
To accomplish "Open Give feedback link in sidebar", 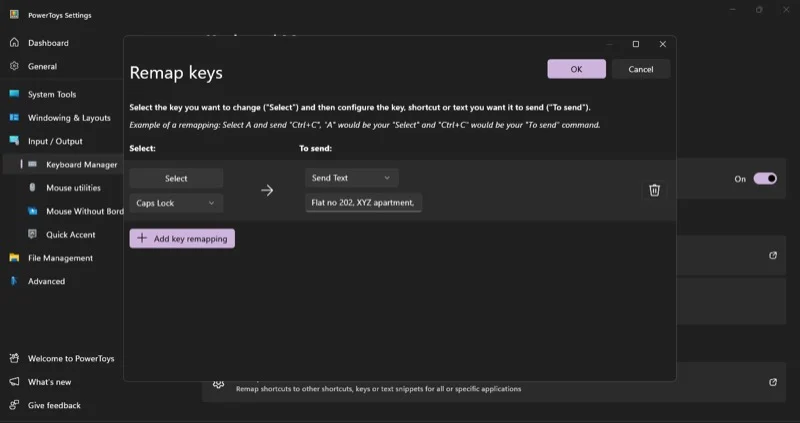I will pyautogui.click(x=54, y=406).
